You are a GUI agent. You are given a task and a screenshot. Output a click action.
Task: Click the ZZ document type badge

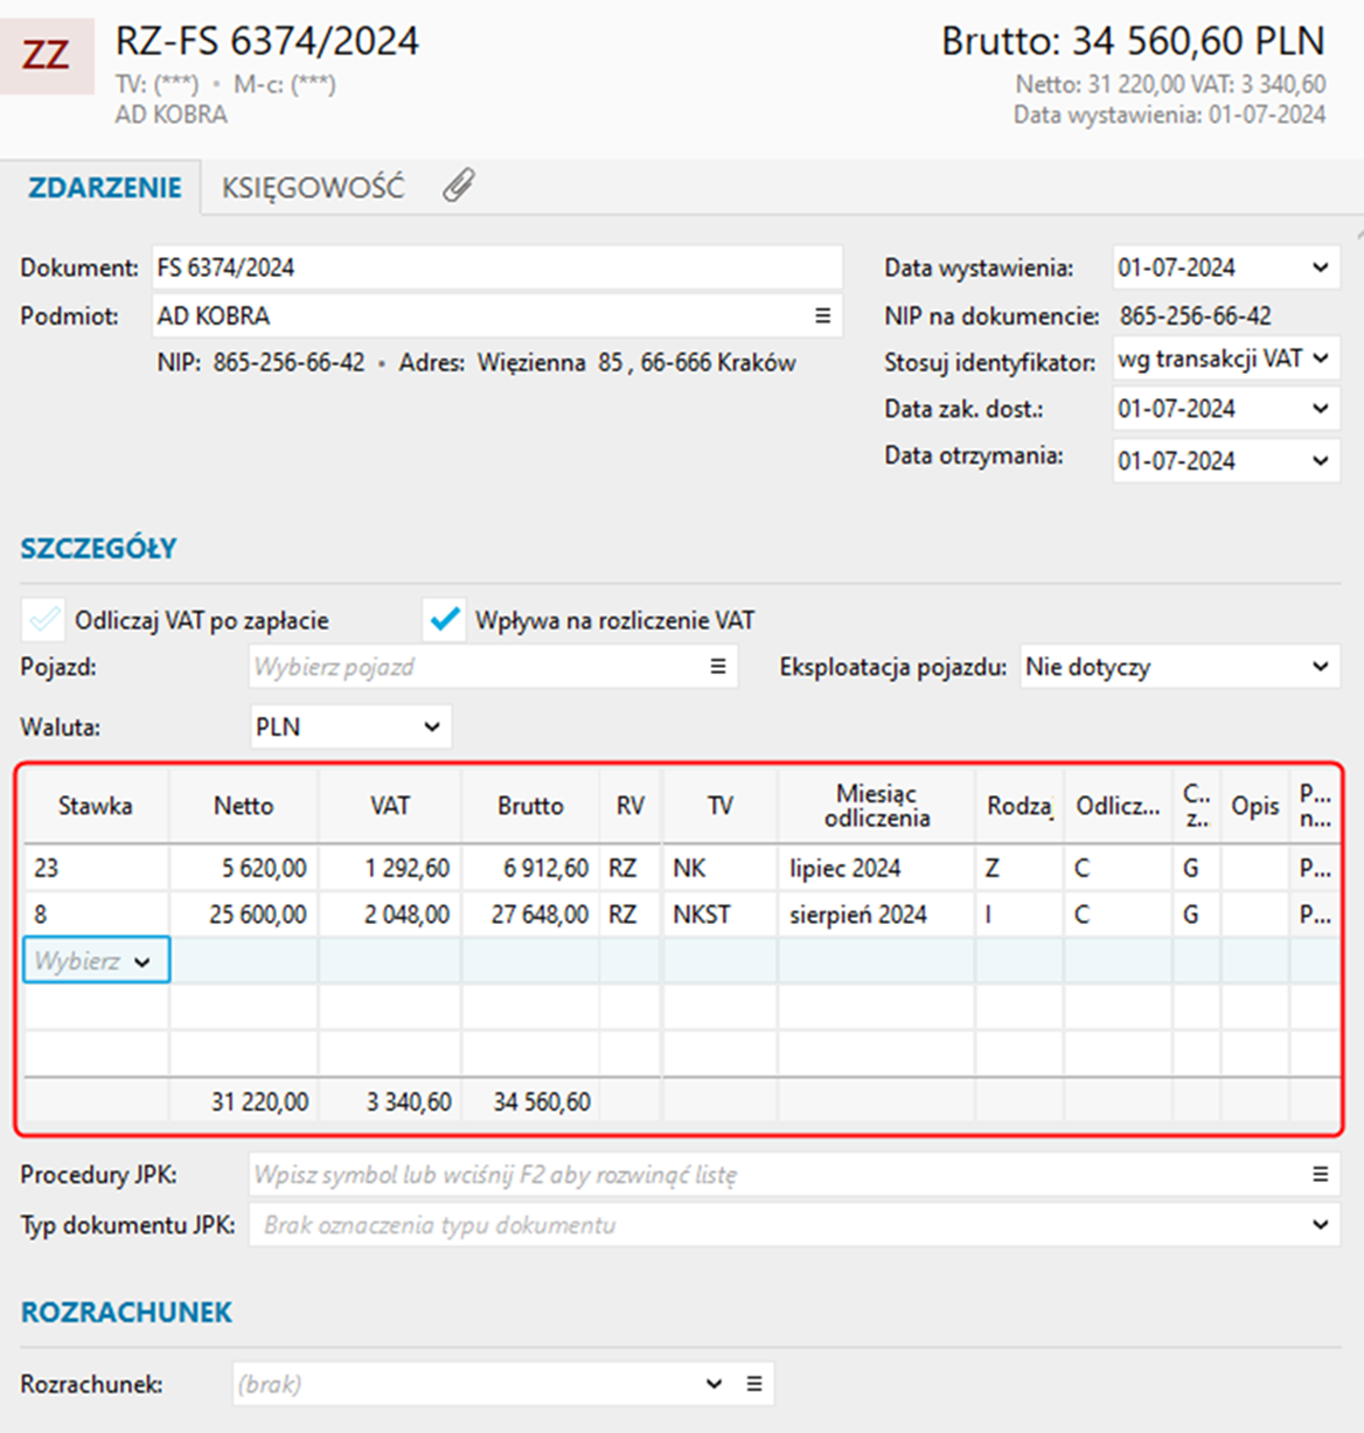(46, 55)
